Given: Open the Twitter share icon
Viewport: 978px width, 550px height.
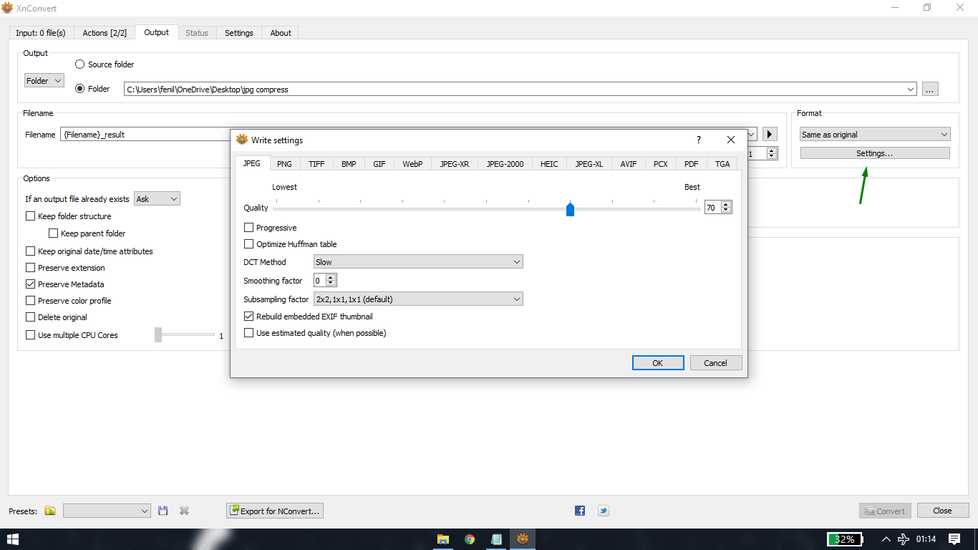Looking at the screenshot, I should [603, 511].
